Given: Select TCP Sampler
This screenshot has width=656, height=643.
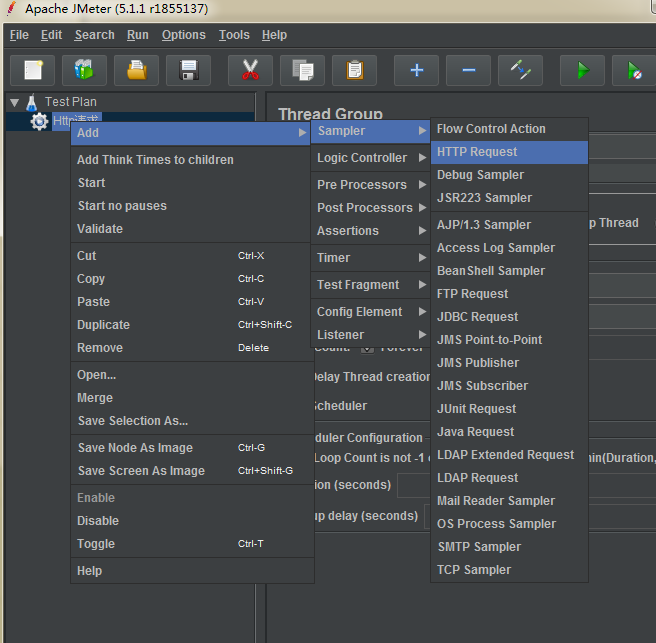Looking at the screenshot, I should [509, 570].
